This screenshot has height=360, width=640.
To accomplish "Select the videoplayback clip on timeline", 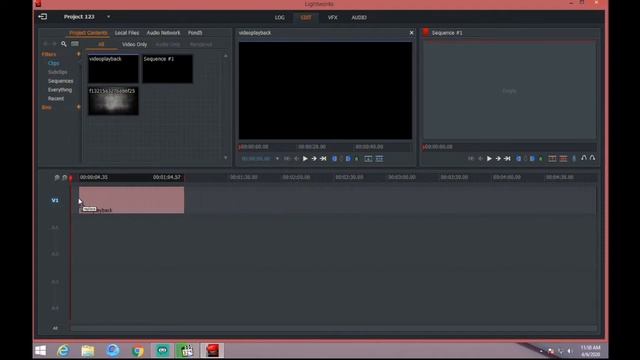I will point(131,200).
